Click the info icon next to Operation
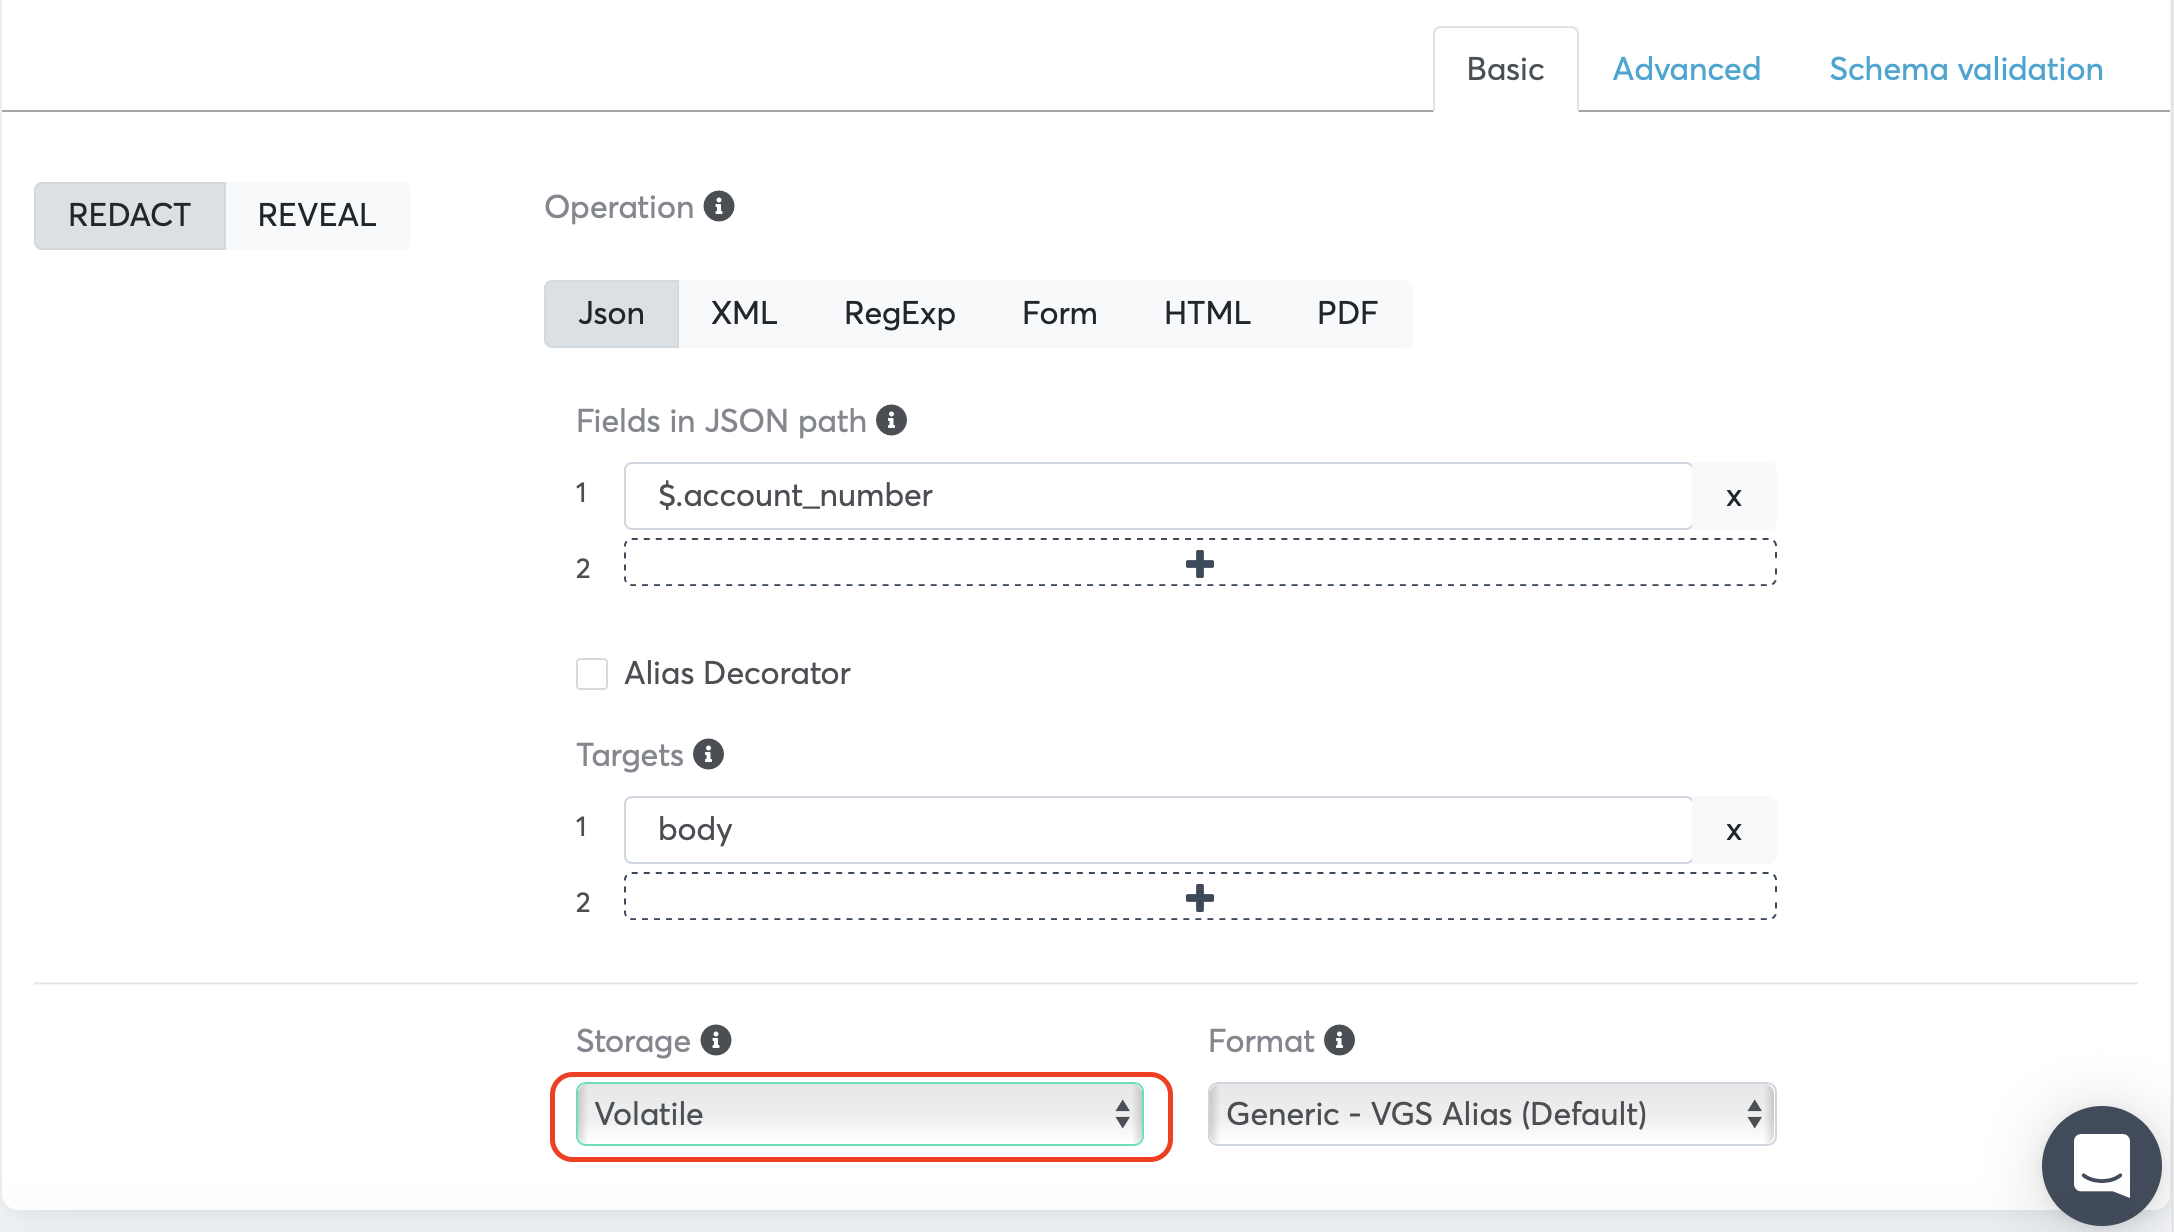Image resolution: width=2174 pixels, height=1232 pixels. pos(718,206)
